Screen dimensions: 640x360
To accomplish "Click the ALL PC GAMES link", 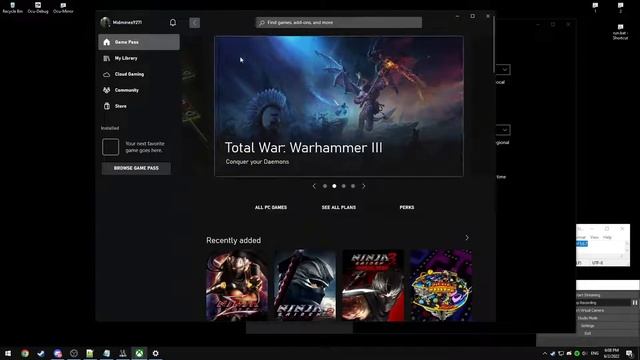I will 271,207.
